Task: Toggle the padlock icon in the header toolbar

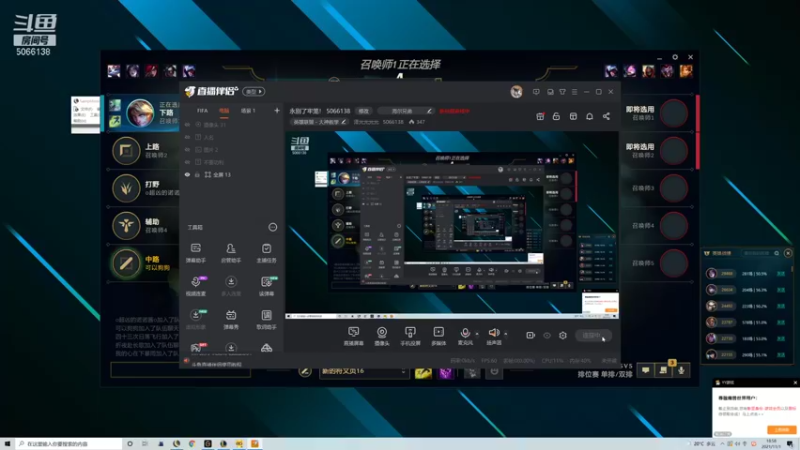Action: (x=556, y=116)
